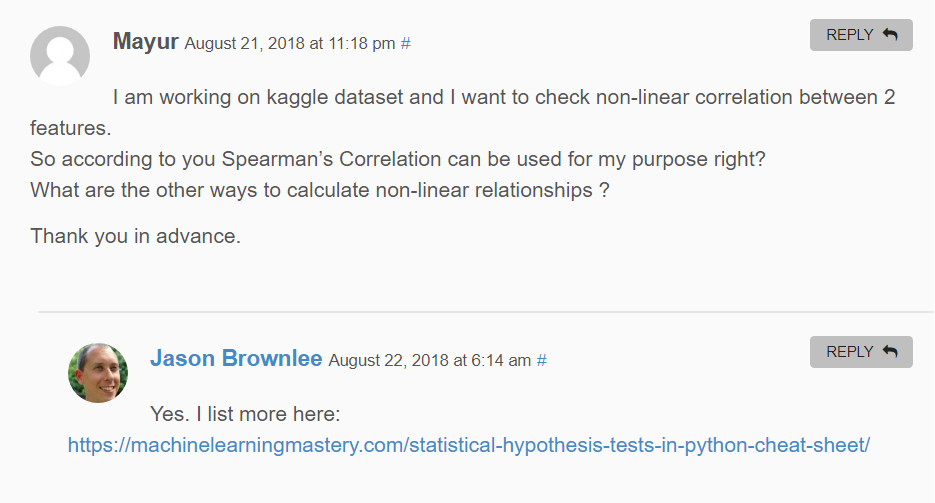Click the word "features." in Mayur's comment
Image resolution: width=935 pixels, height=503 pixels.
71,129
